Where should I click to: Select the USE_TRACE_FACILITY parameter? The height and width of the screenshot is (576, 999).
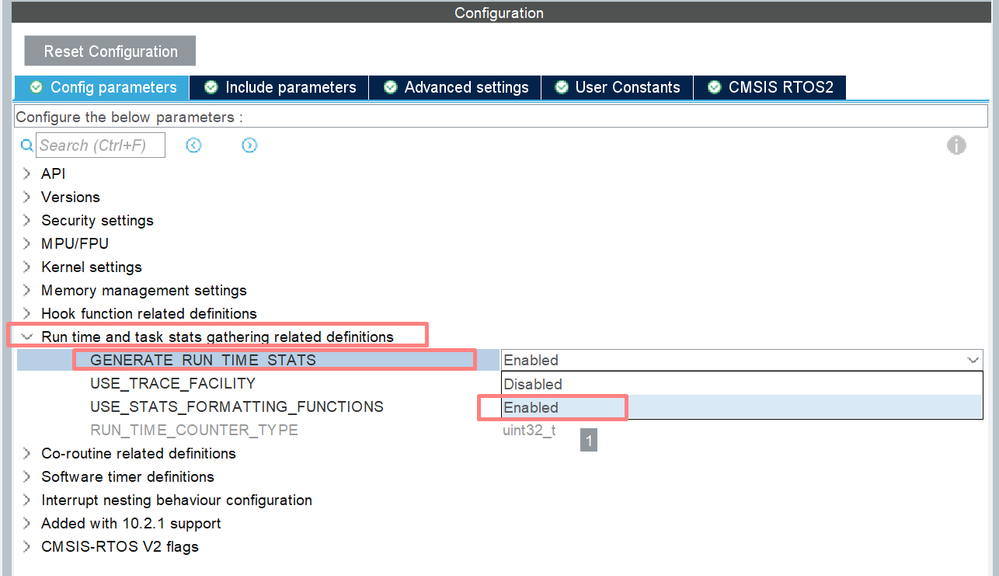(173, 384)
